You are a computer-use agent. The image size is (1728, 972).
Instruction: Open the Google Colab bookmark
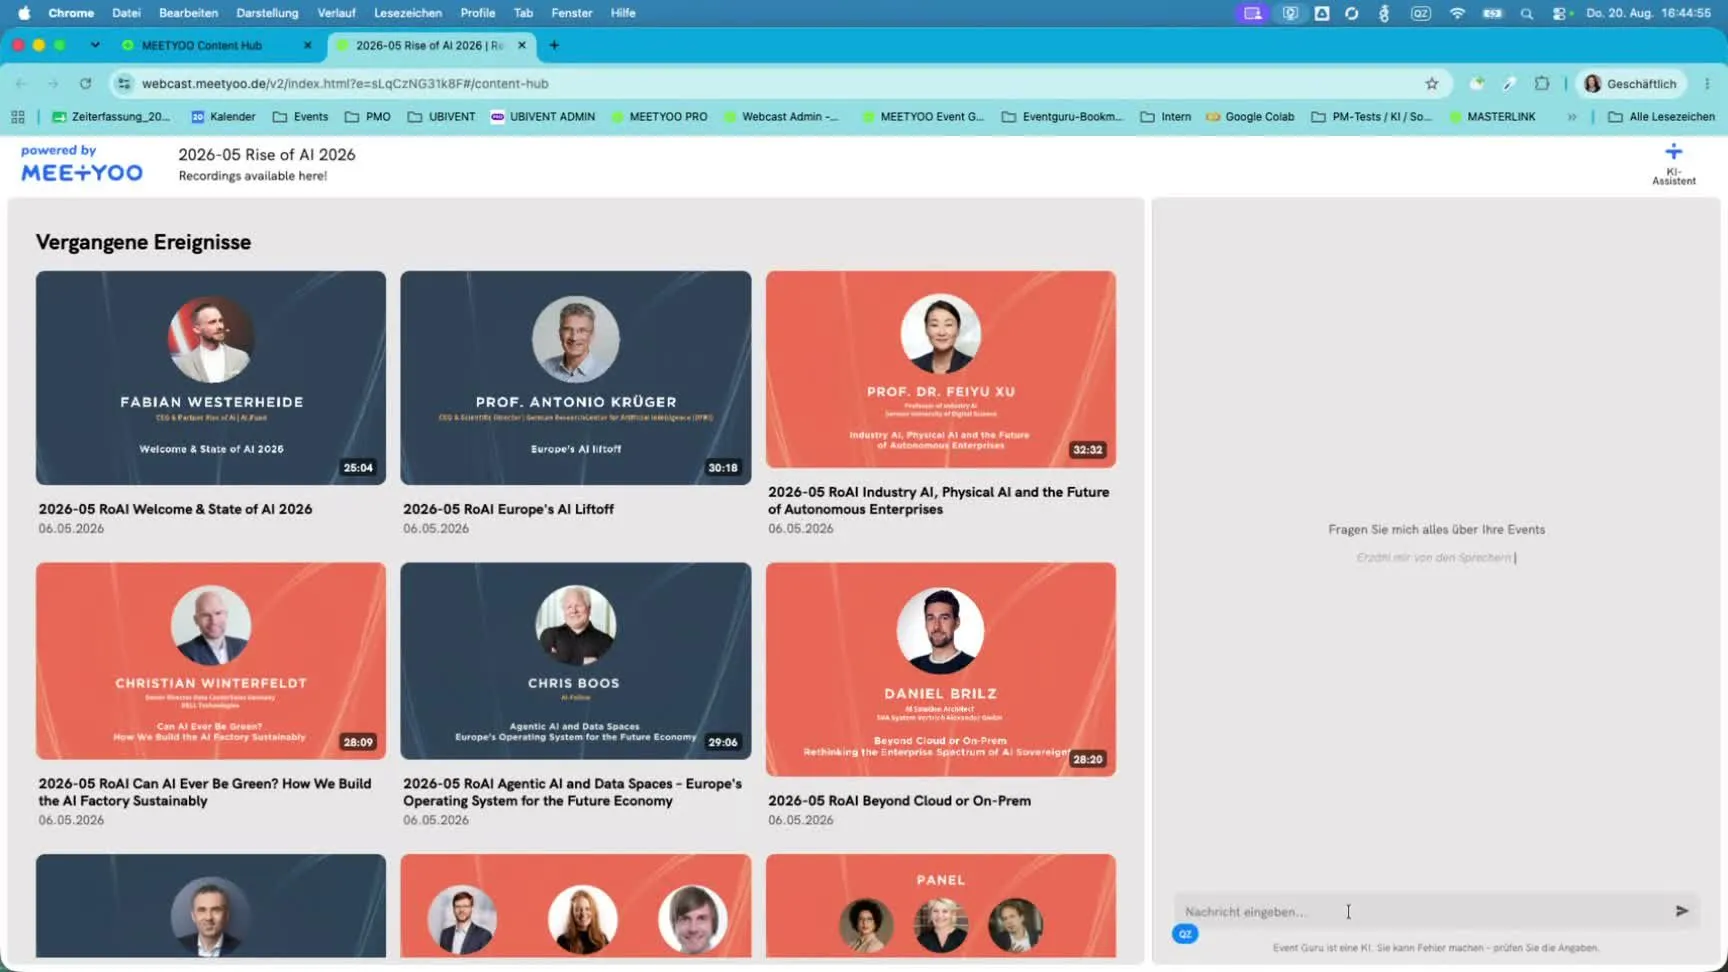pyautogui.click(x=1249, y=117)
